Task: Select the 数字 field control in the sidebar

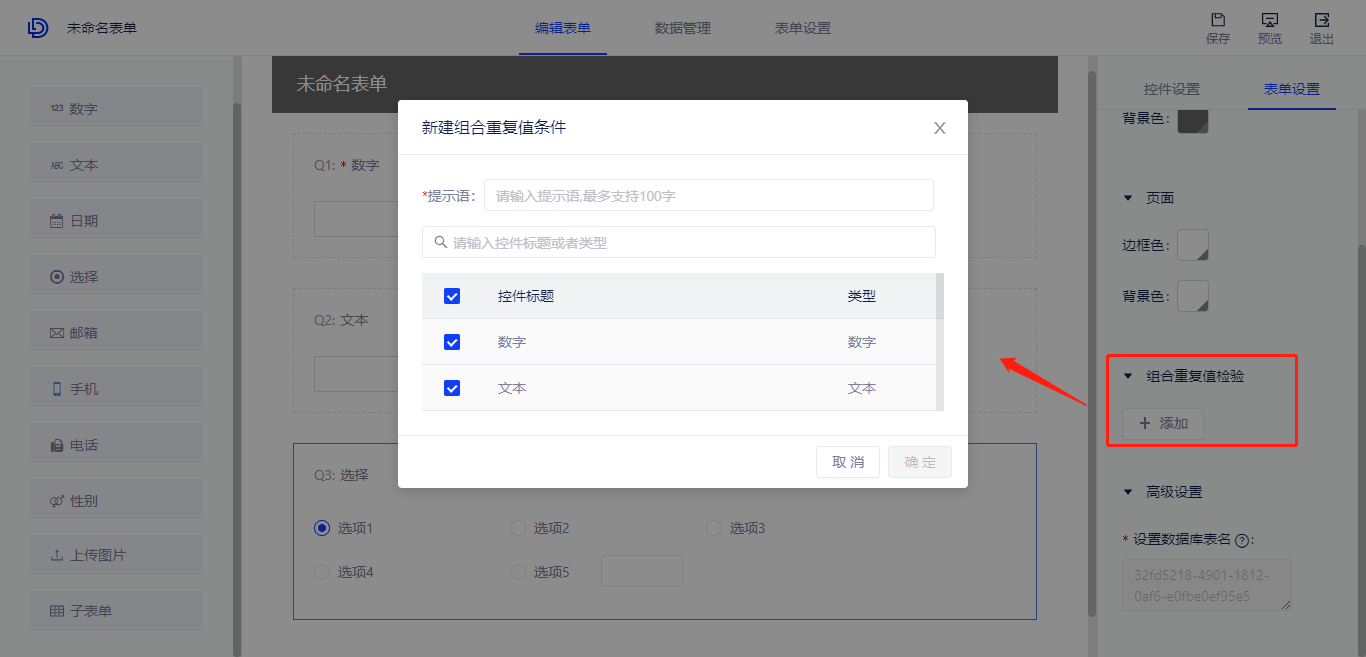Action: pyautogui.click(x=115, y=107)
